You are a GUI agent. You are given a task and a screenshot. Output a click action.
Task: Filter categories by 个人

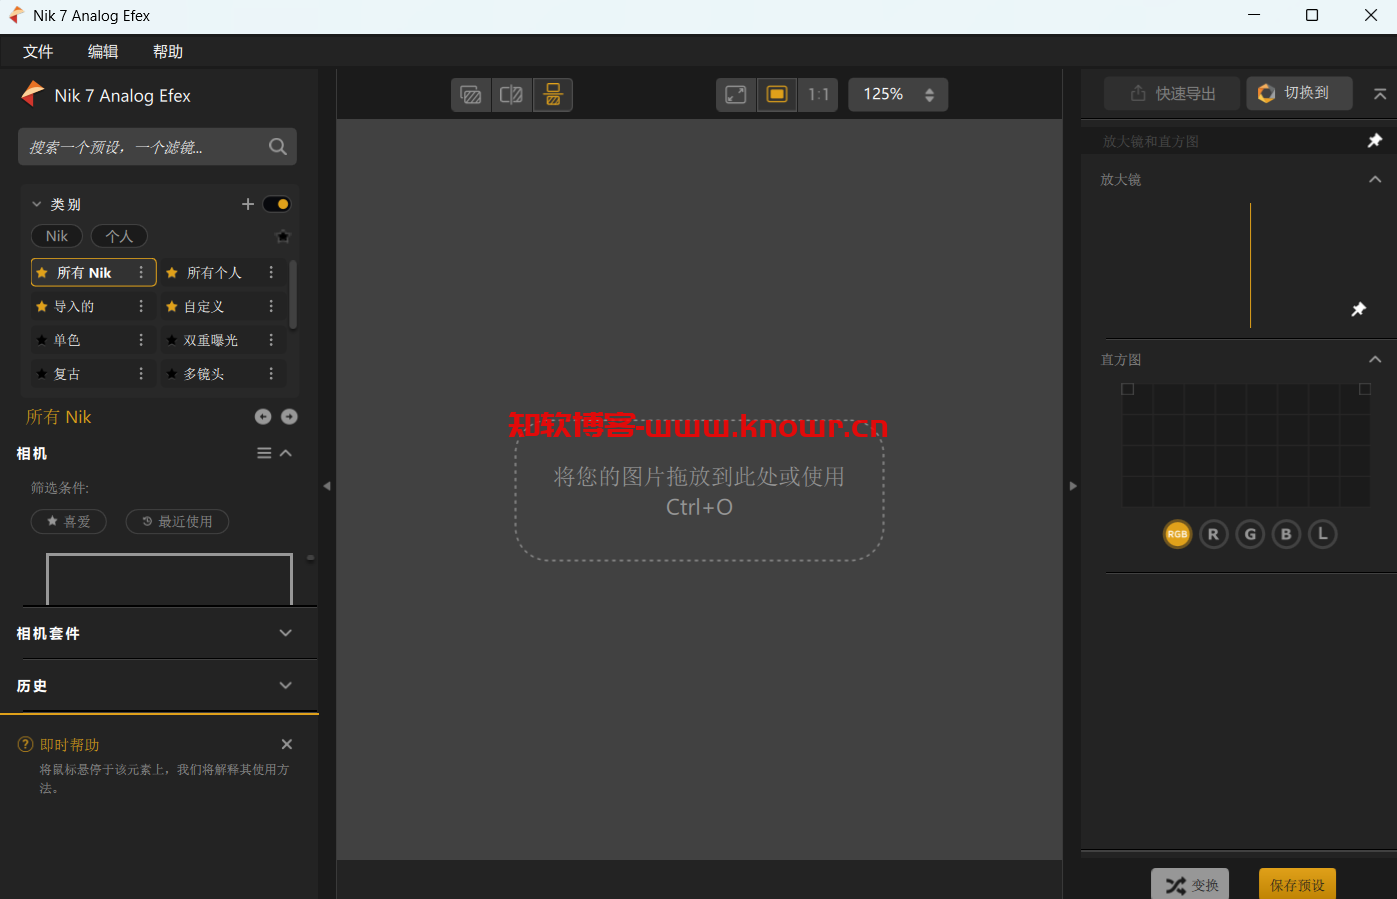[x=119, y=236]
